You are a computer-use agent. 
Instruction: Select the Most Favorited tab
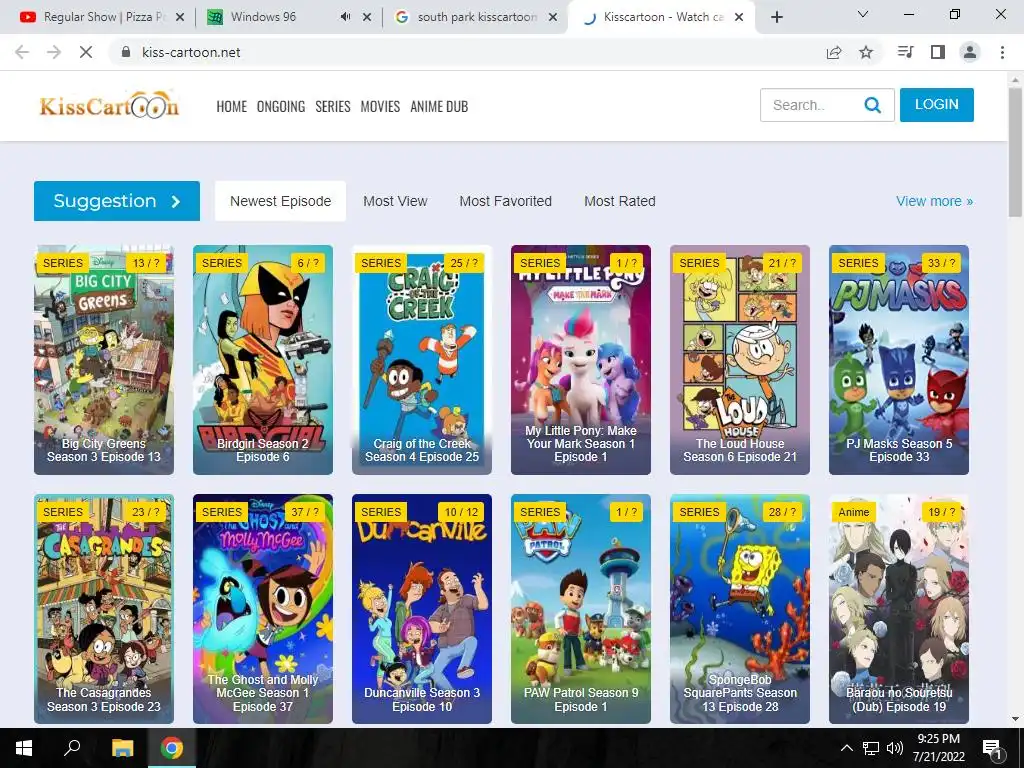pos(505,201)
